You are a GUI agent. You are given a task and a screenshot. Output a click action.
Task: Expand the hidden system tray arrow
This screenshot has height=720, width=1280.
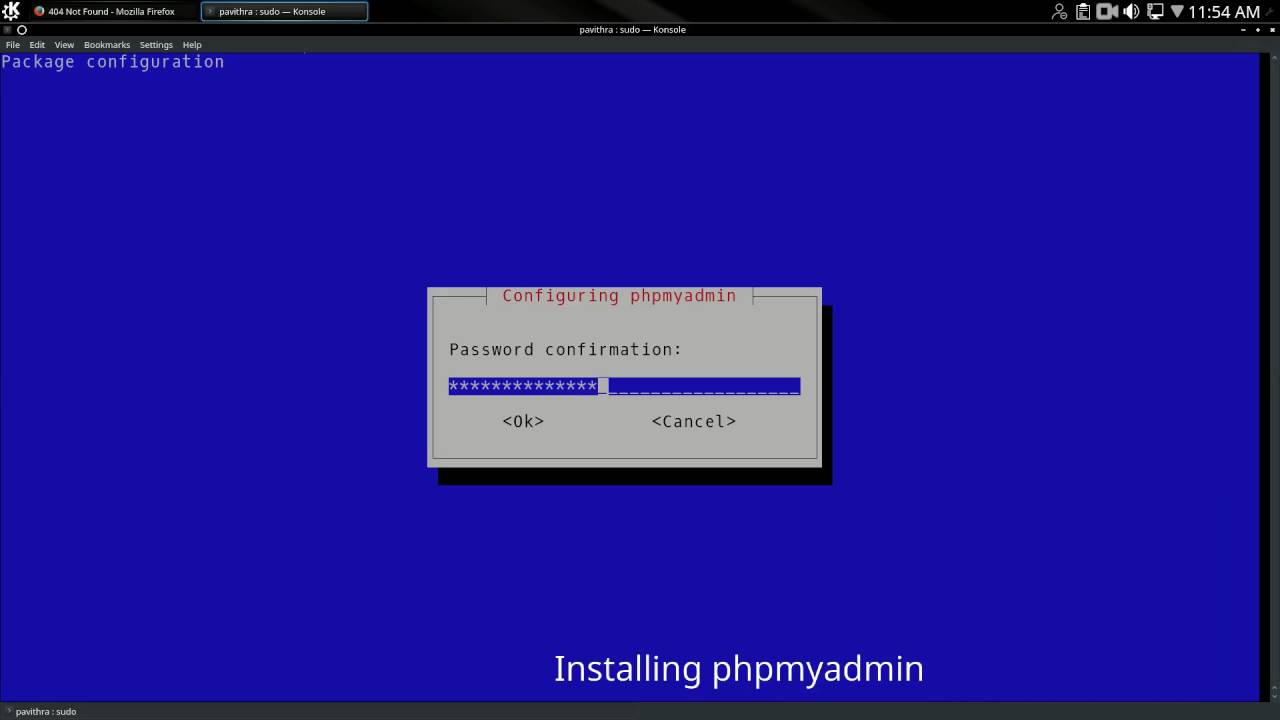click(1177, 12)
